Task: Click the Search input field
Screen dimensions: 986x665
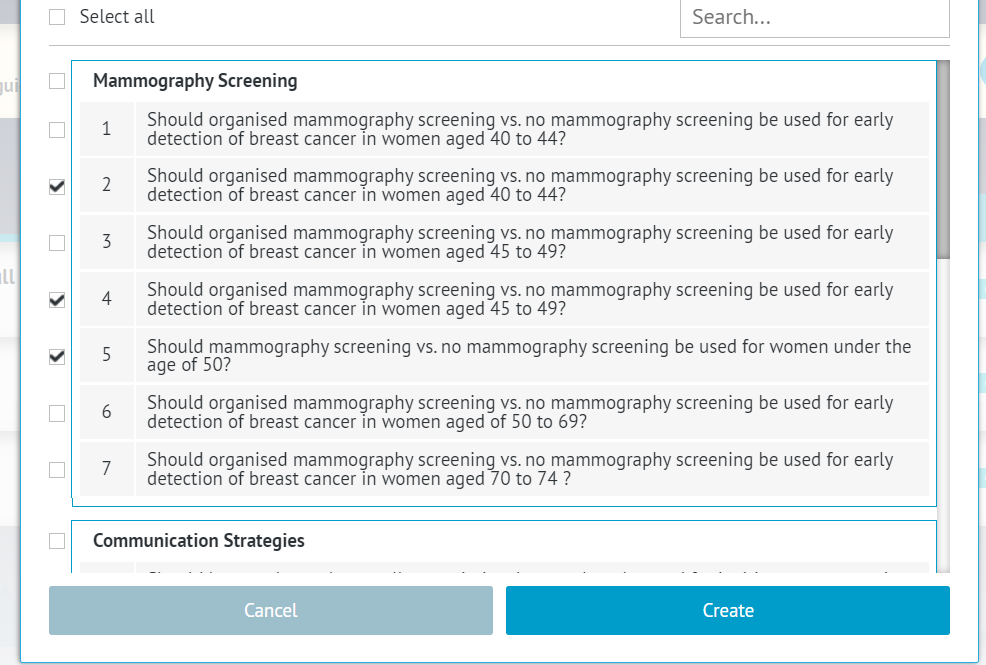Action: [814, 18]
